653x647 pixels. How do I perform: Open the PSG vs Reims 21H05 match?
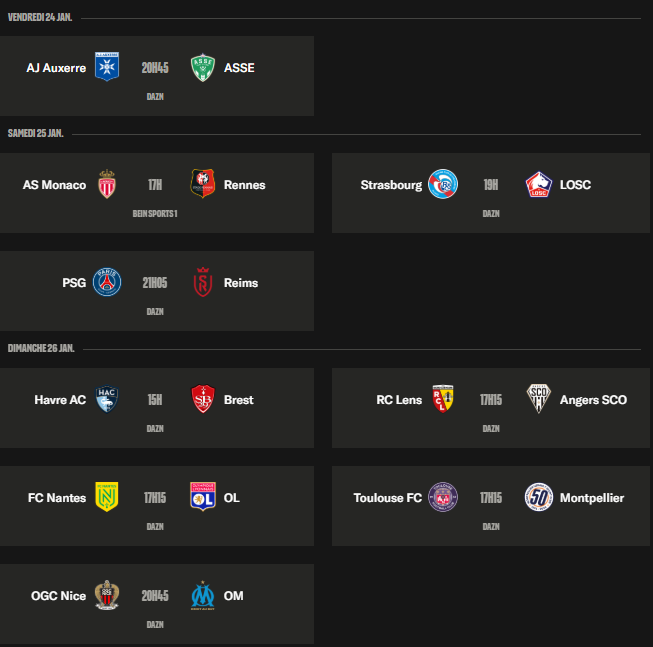tap(157, 291)
